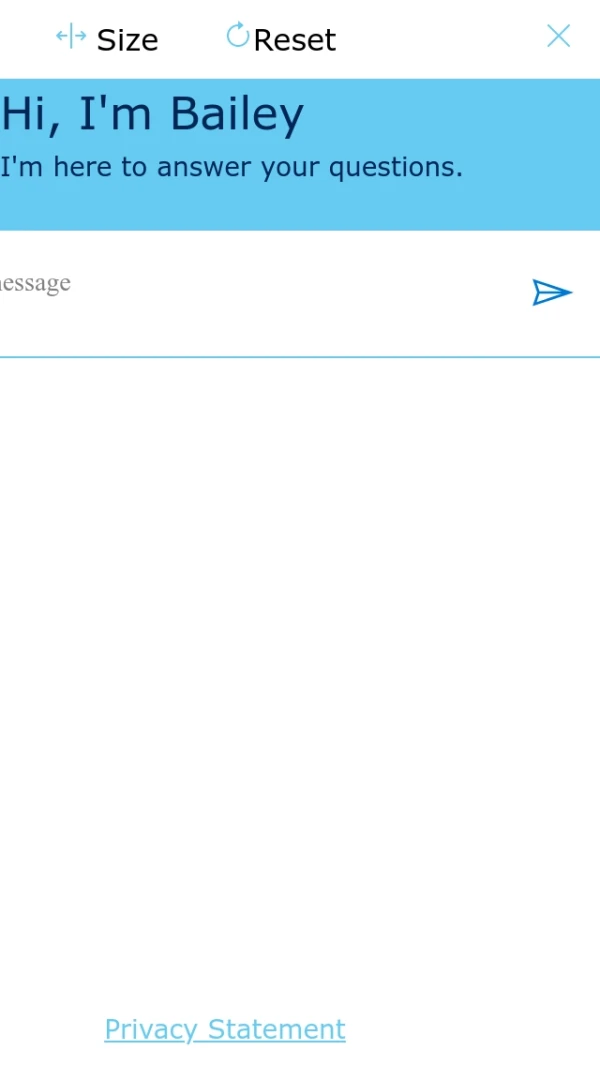Dismiss the chatbot using the X icon
The height and width of the screenshot is (1065, 600).
click(559, 36)
